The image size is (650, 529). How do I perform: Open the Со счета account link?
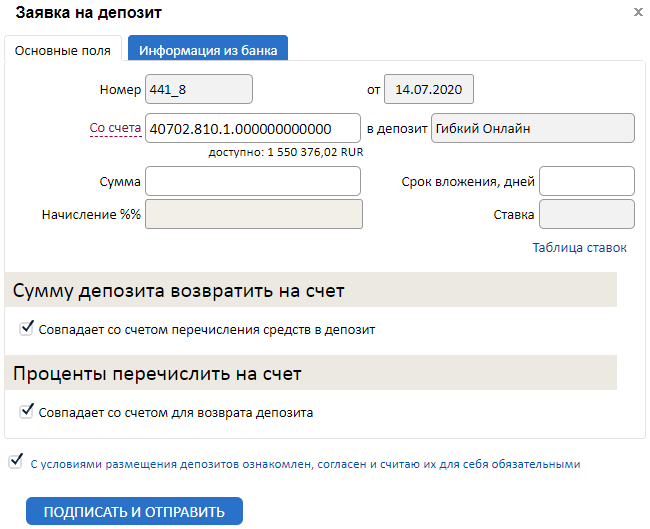pos(115,128)
